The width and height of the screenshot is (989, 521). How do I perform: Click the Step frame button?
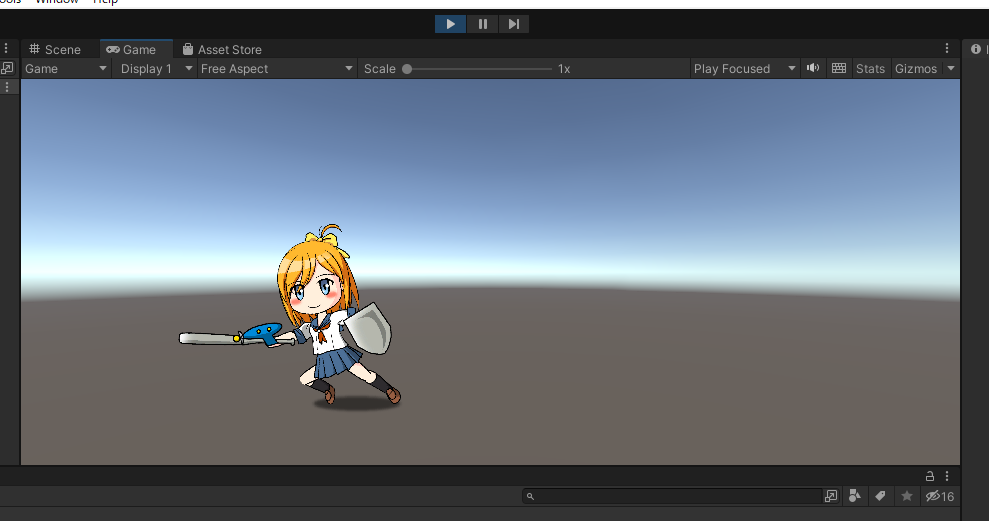click(514, 24)
